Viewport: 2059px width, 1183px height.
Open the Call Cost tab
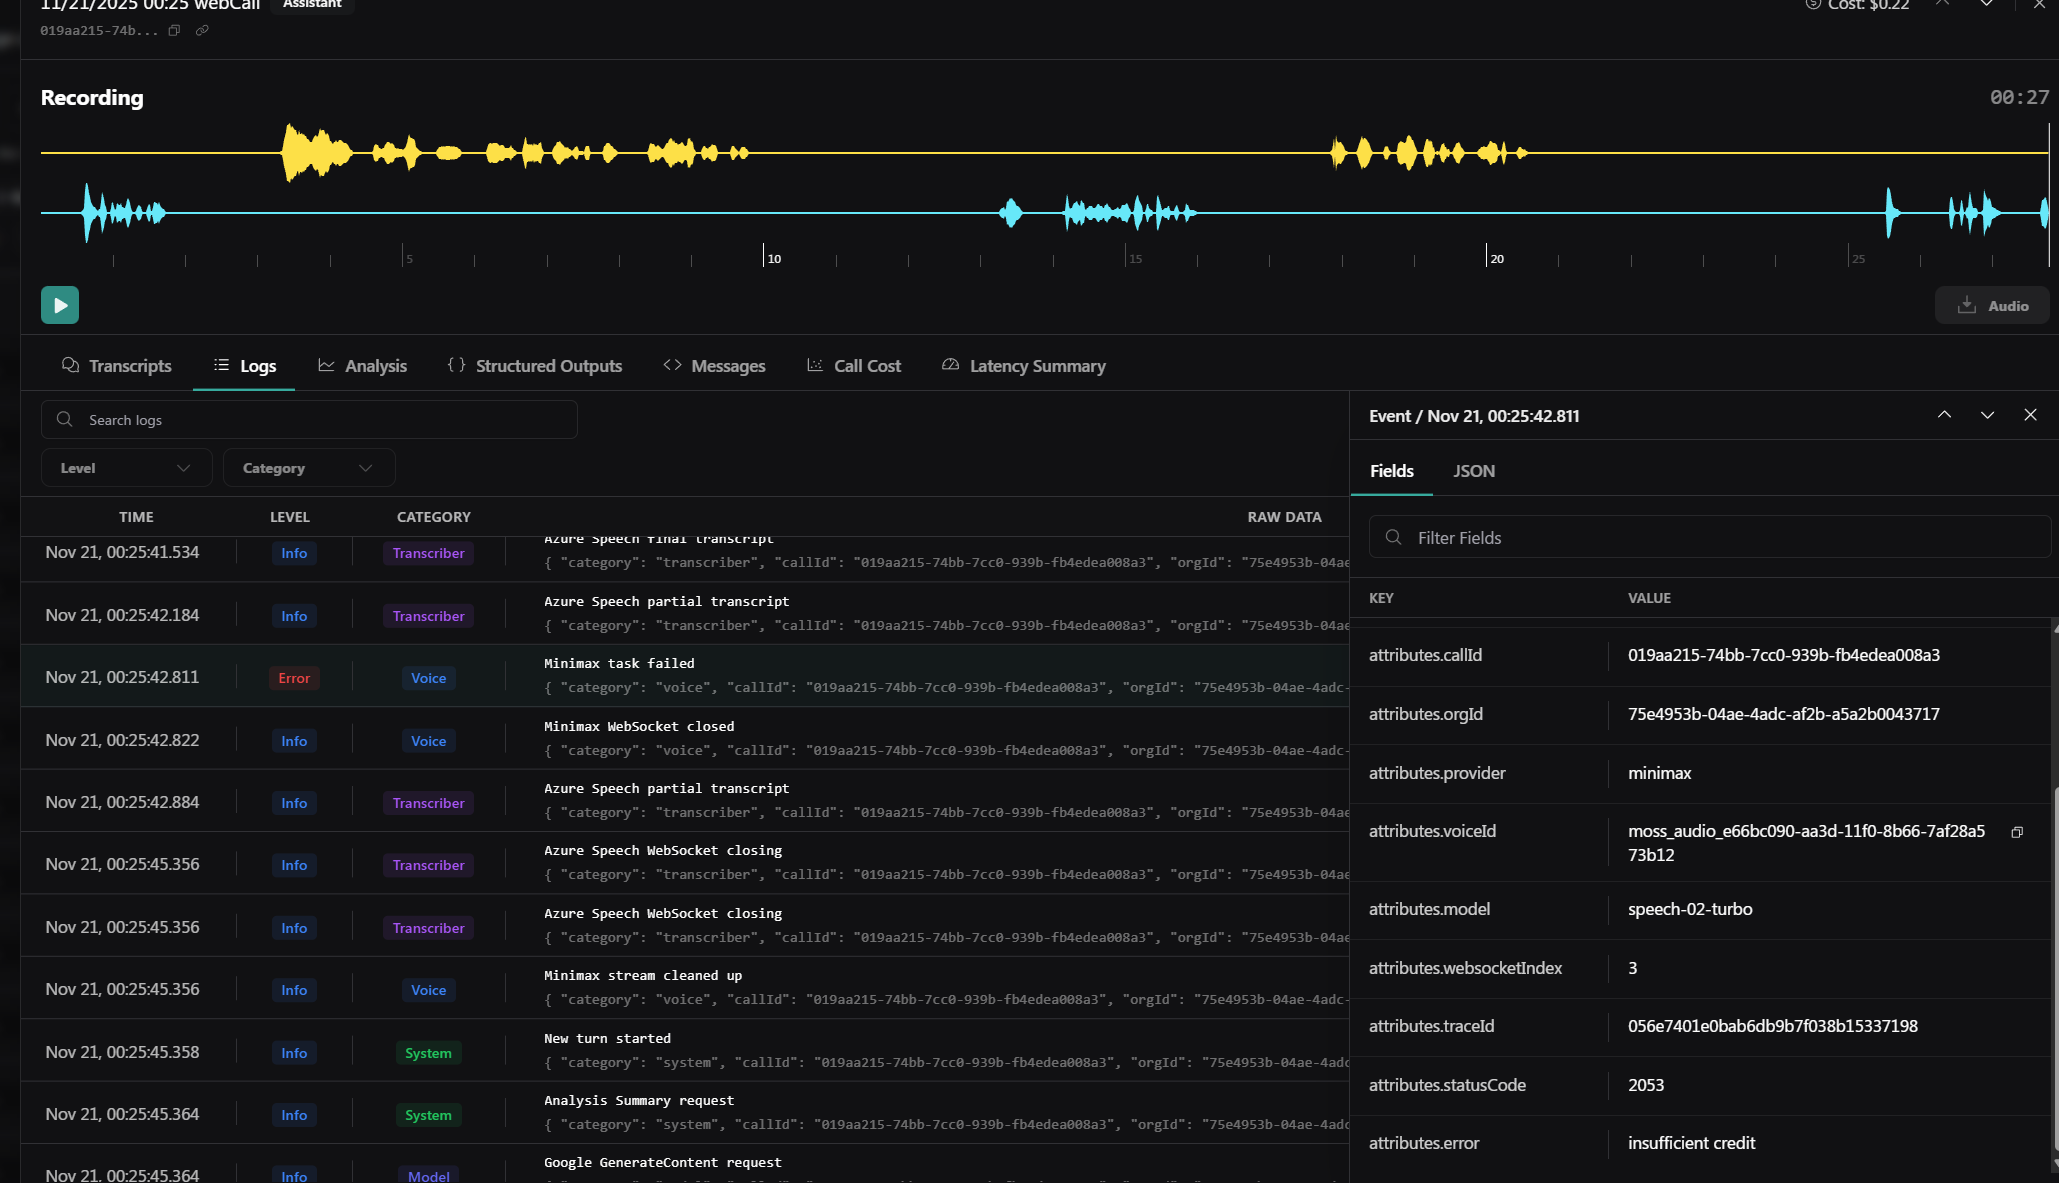coord(854,366)
